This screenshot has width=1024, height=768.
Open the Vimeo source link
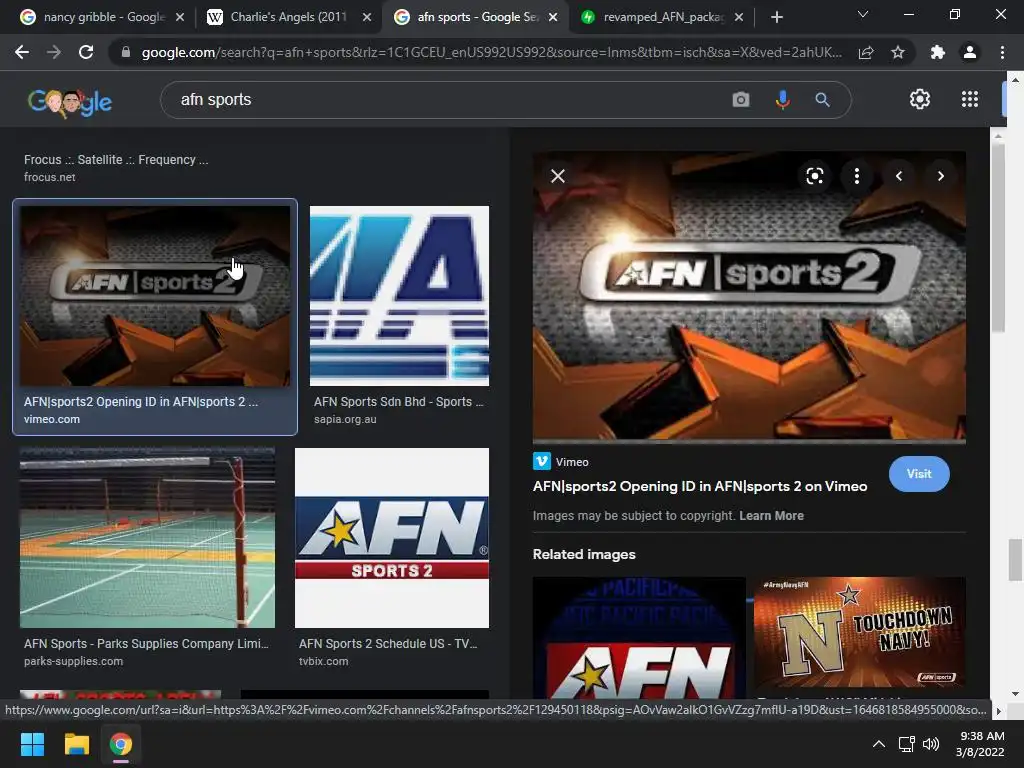[561, 462]
